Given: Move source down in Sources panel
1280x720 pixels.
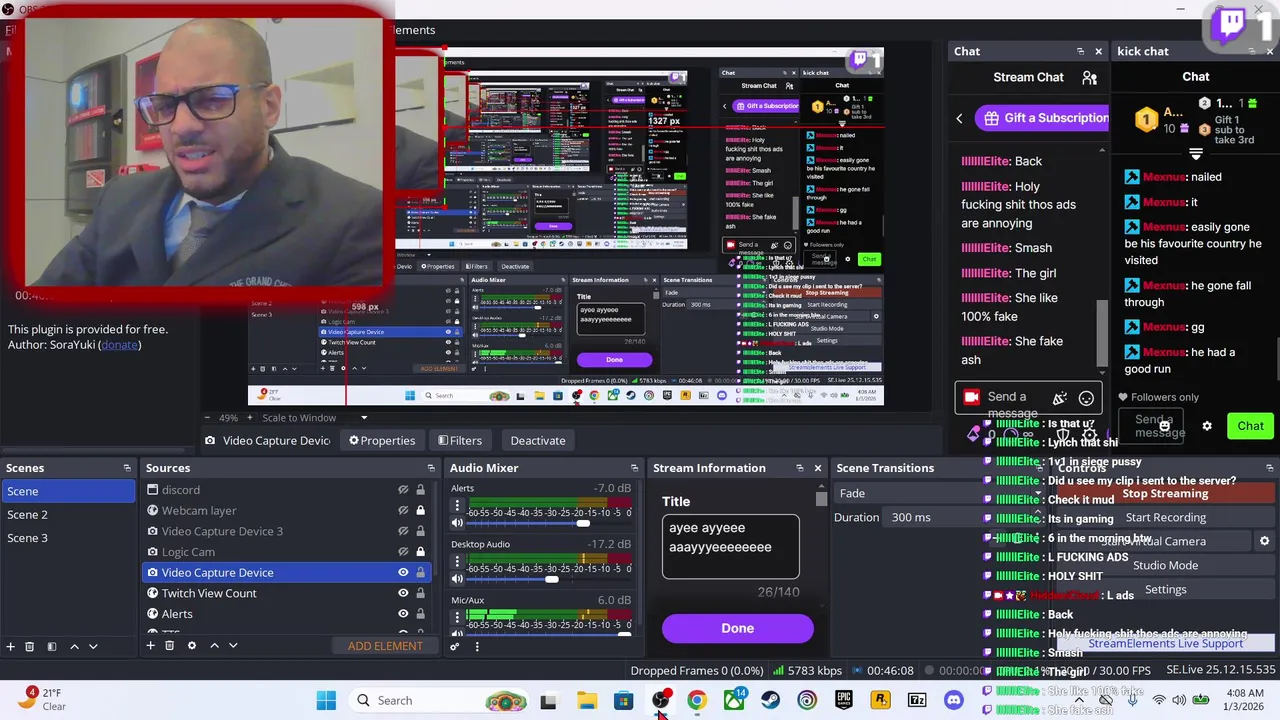Looking at the screenshot, I should coord(233,646).
